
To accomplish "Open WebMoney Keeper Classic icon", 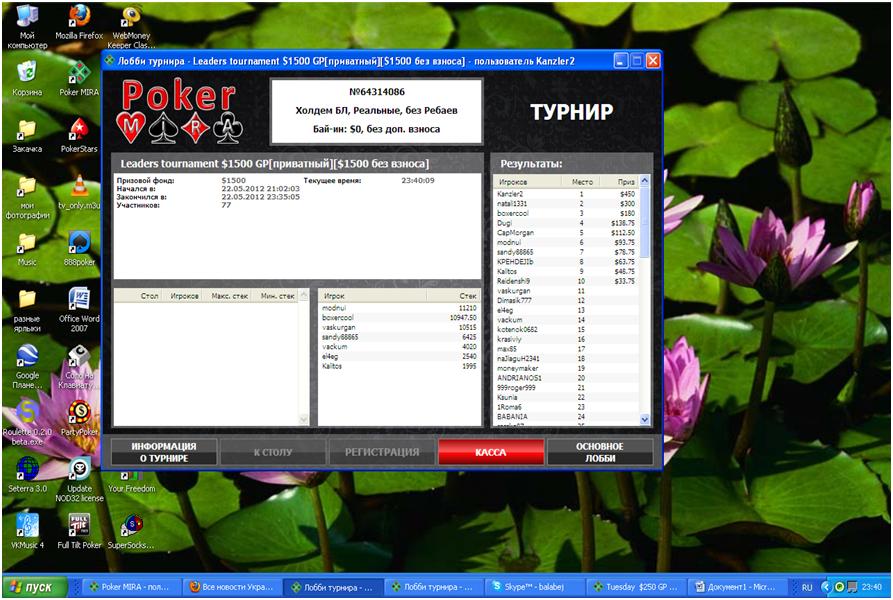I will pos(130,17).
